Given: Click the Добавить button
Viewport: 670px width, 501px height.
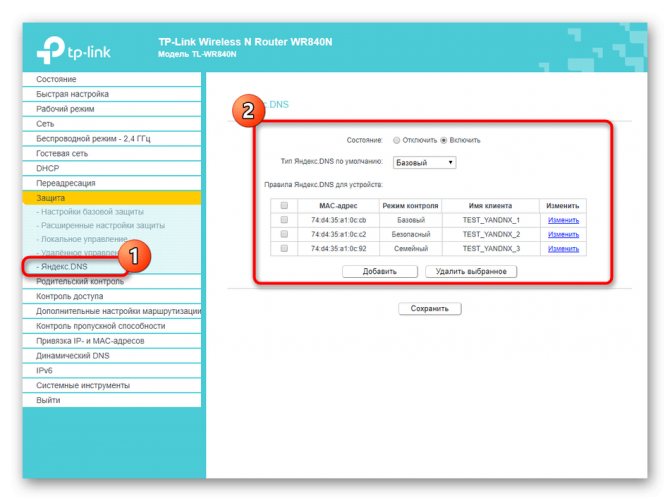Looking at the screenshot, I should pyautogui.click(x=380, y=271).
